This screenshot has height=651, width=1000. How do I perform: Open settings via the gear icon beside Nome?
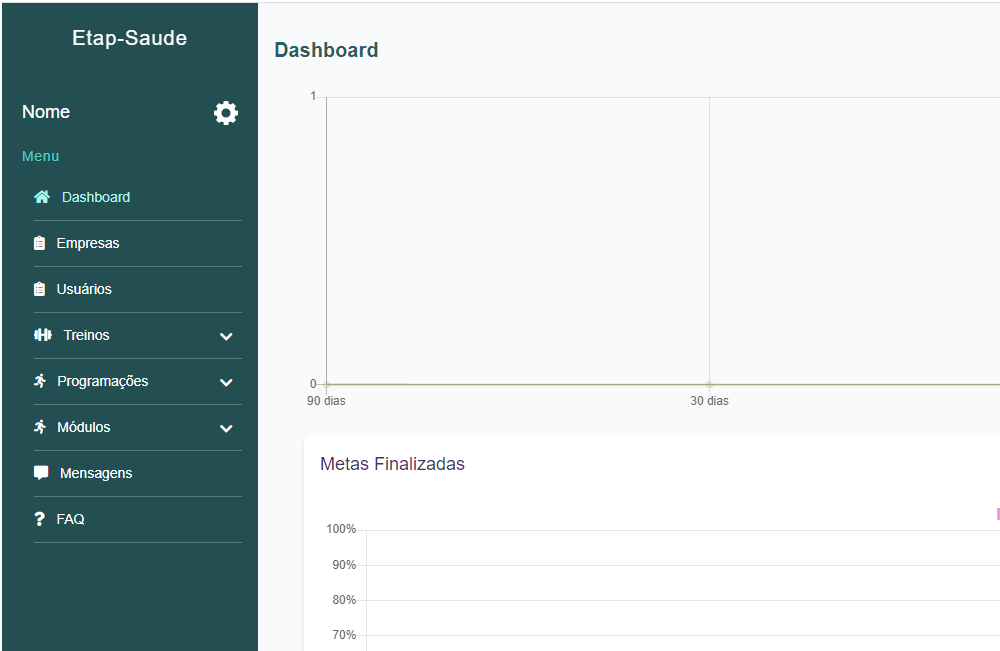tap(226, 113)
